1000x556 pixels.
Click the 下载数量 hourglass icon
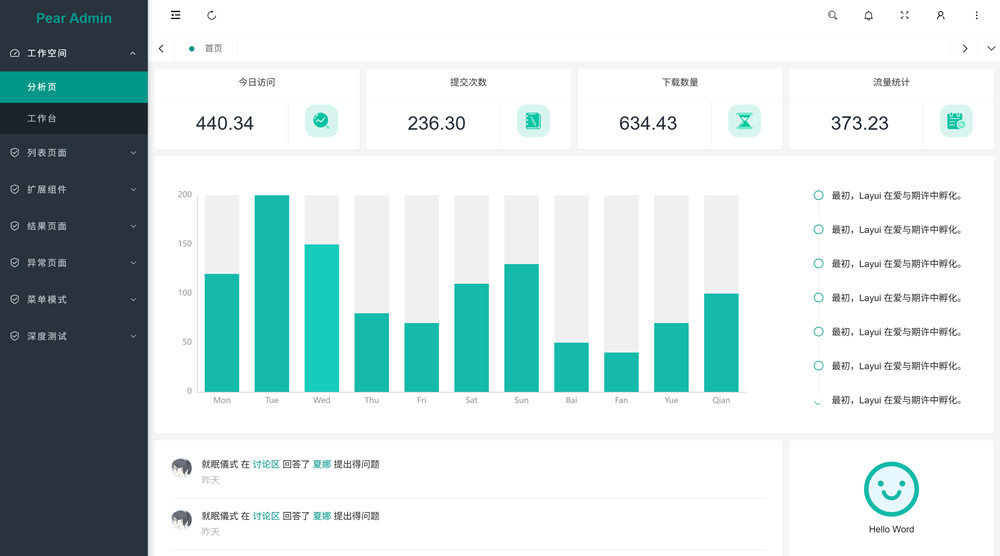744,121
